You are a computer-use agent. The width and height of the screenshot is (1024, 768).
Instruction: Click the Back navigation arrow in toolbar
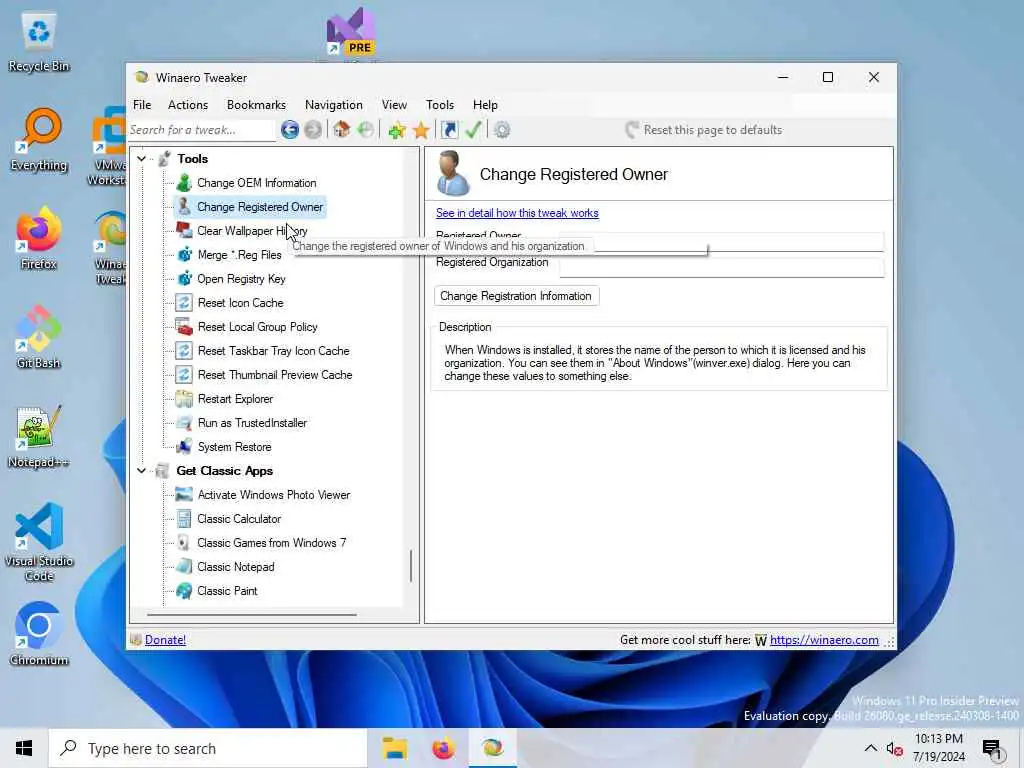290,130
